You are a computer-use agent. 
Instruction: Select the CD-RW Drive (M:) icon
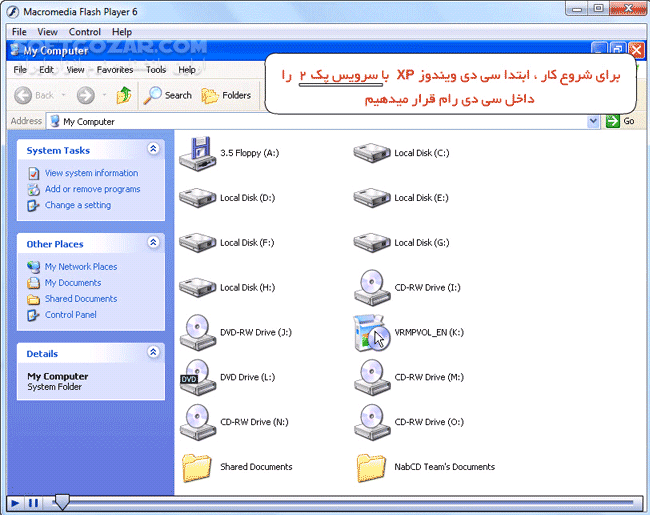click(x=372, y=377)
